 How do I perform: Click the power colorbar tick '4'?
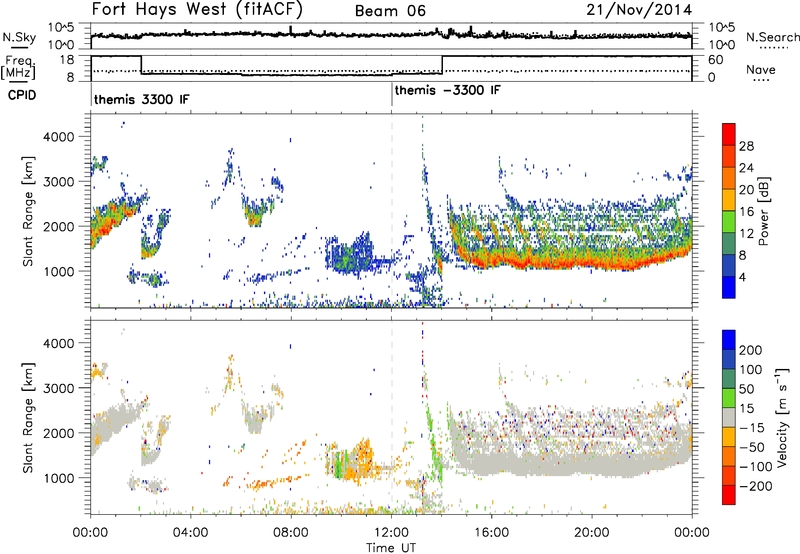point(743,277)
